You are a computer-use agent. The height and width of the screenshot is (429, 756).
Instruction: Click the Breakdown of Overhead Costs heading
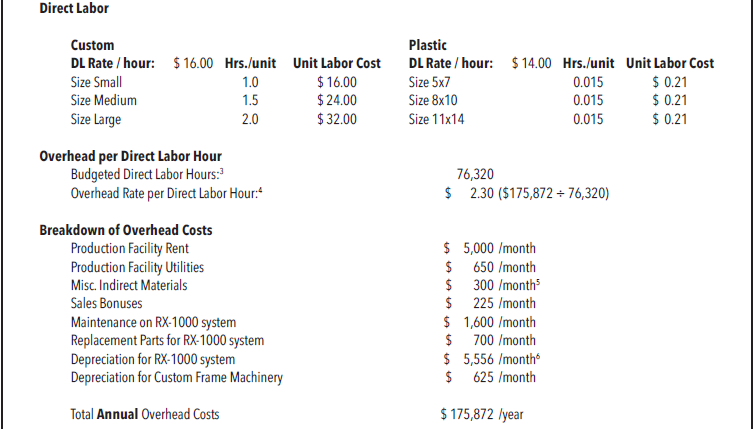(x=125, y=230)
